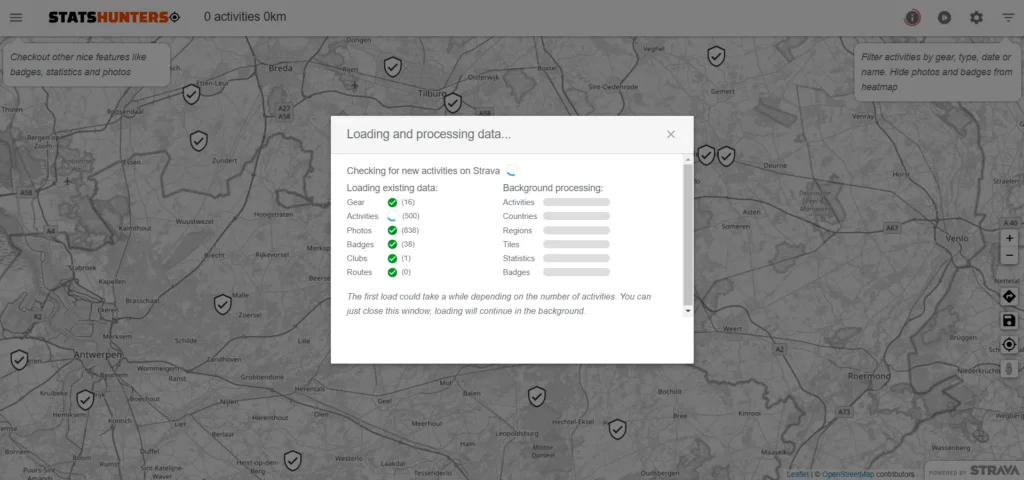Open the OpenStreetMap attribution link

tap(847, 473)
